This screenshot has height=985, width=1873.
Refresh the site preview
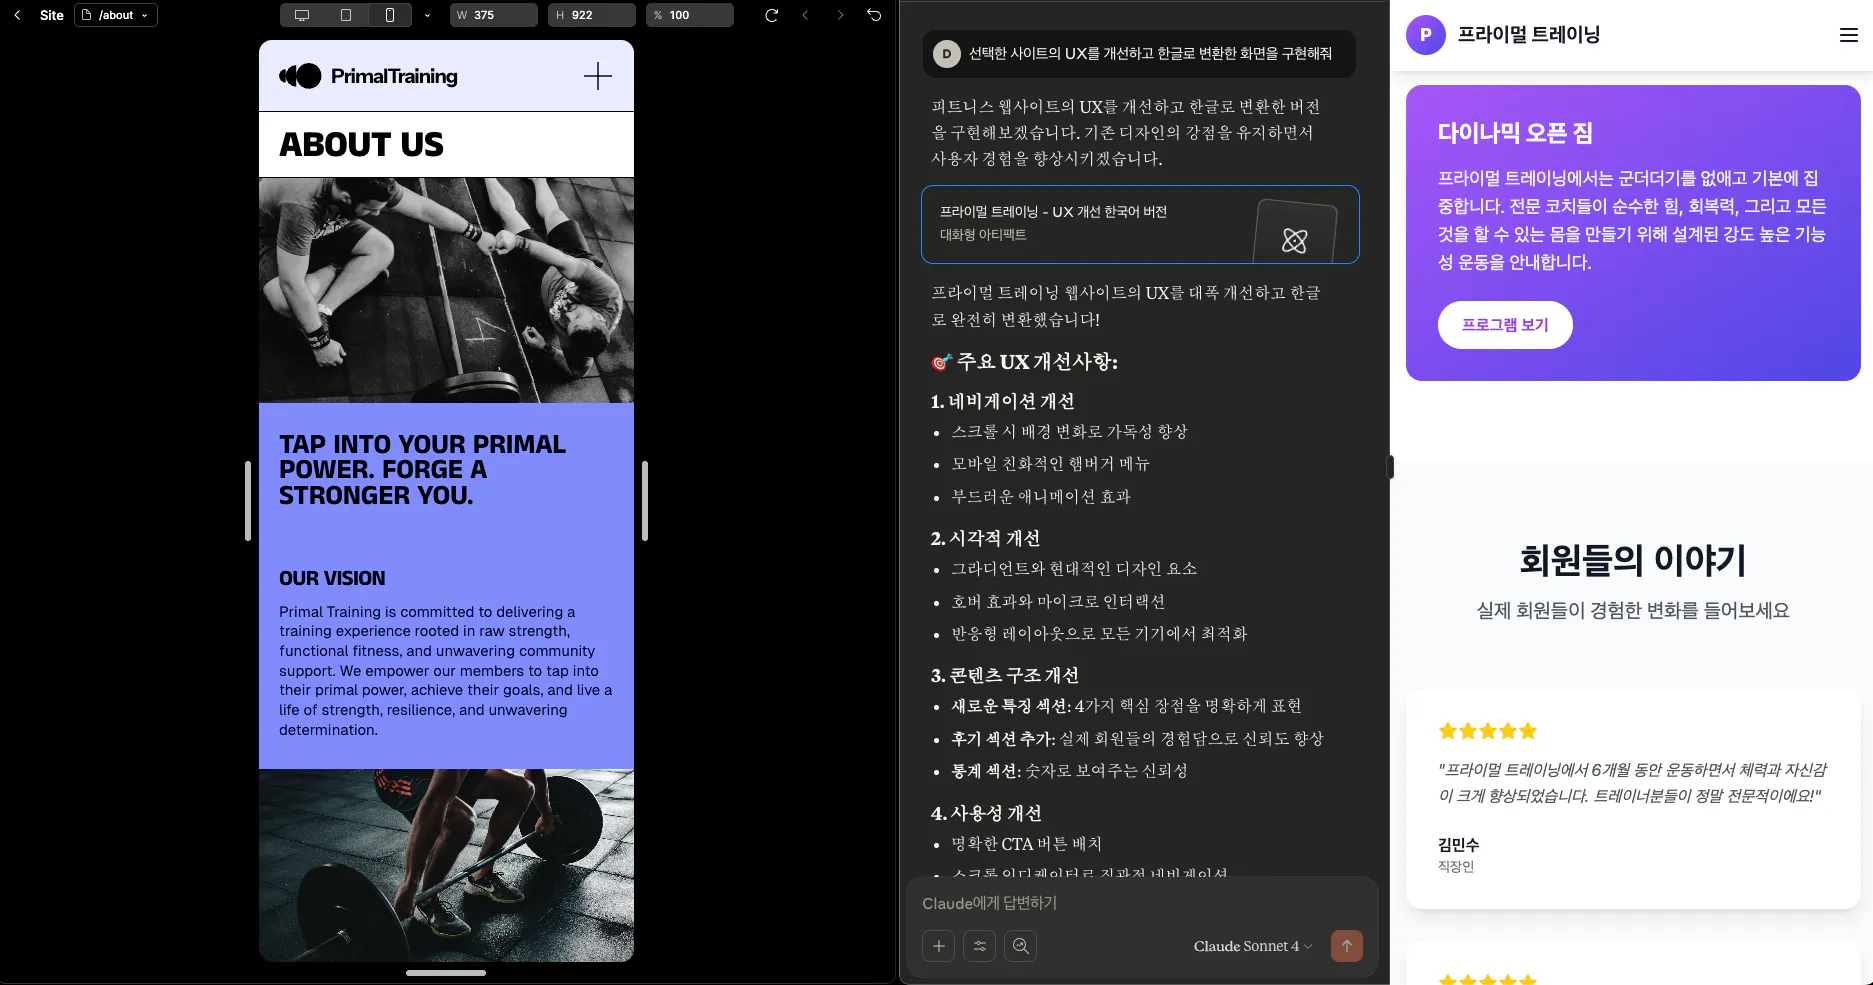pos(769,15)
